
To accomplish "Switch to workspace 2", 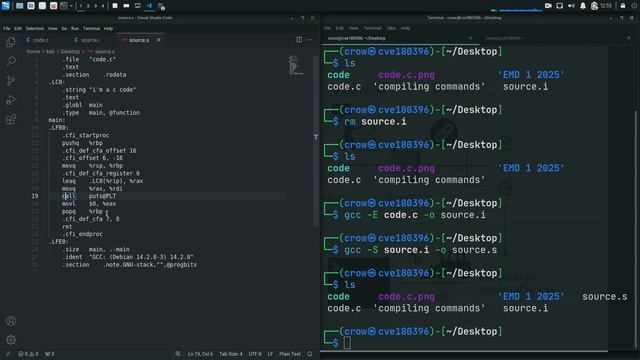I will point(88,6).
